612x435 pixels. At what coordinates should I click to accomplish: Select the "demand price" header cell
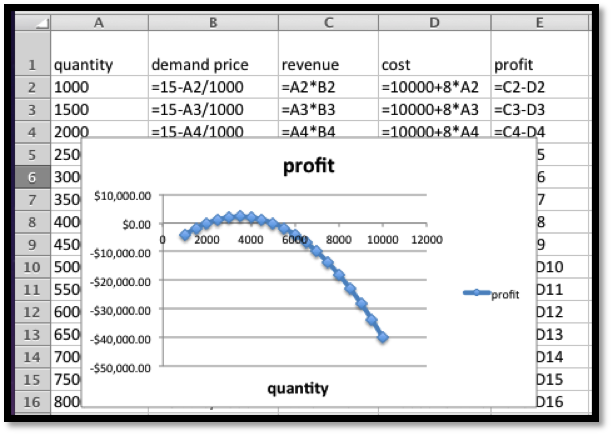point(210,65)
